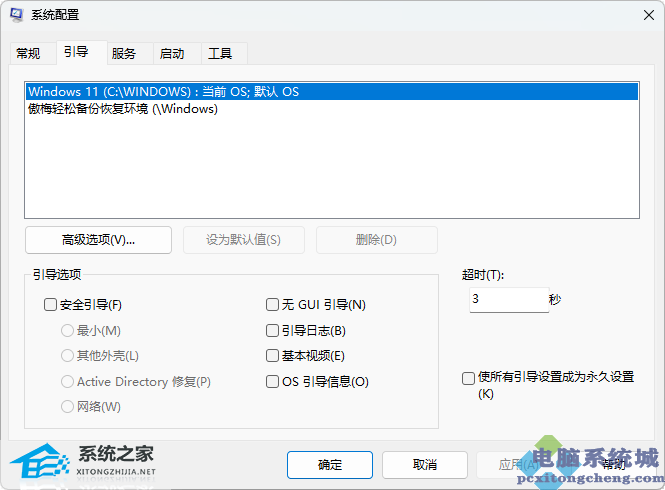Click the 取消 button
665x490 pixels.
coord(425,465)
